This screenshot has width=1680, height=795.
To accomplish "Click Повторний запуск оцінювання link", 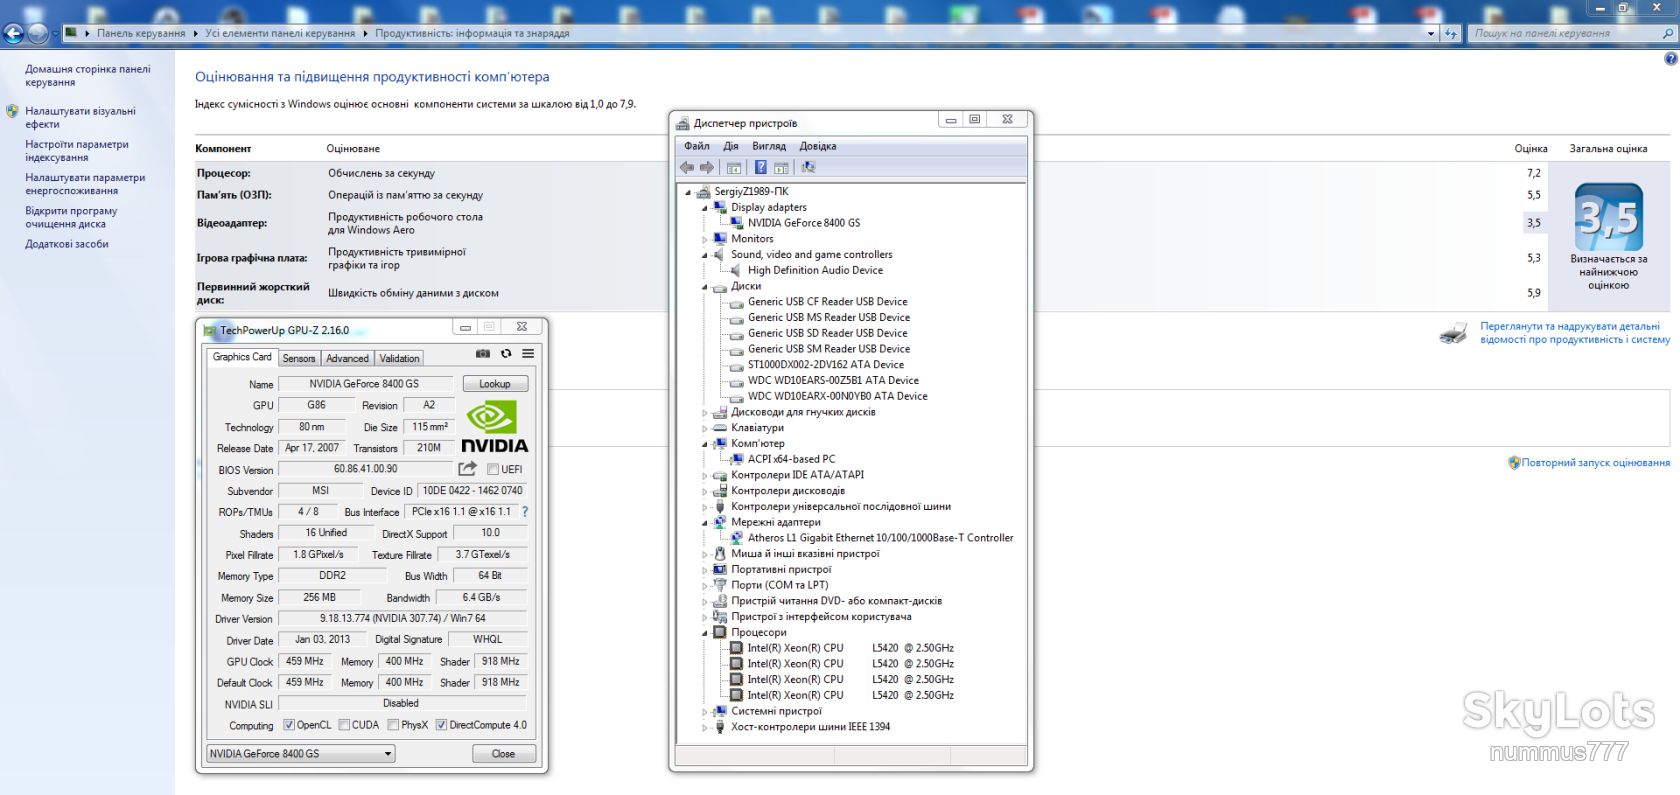I will 1596,463.
